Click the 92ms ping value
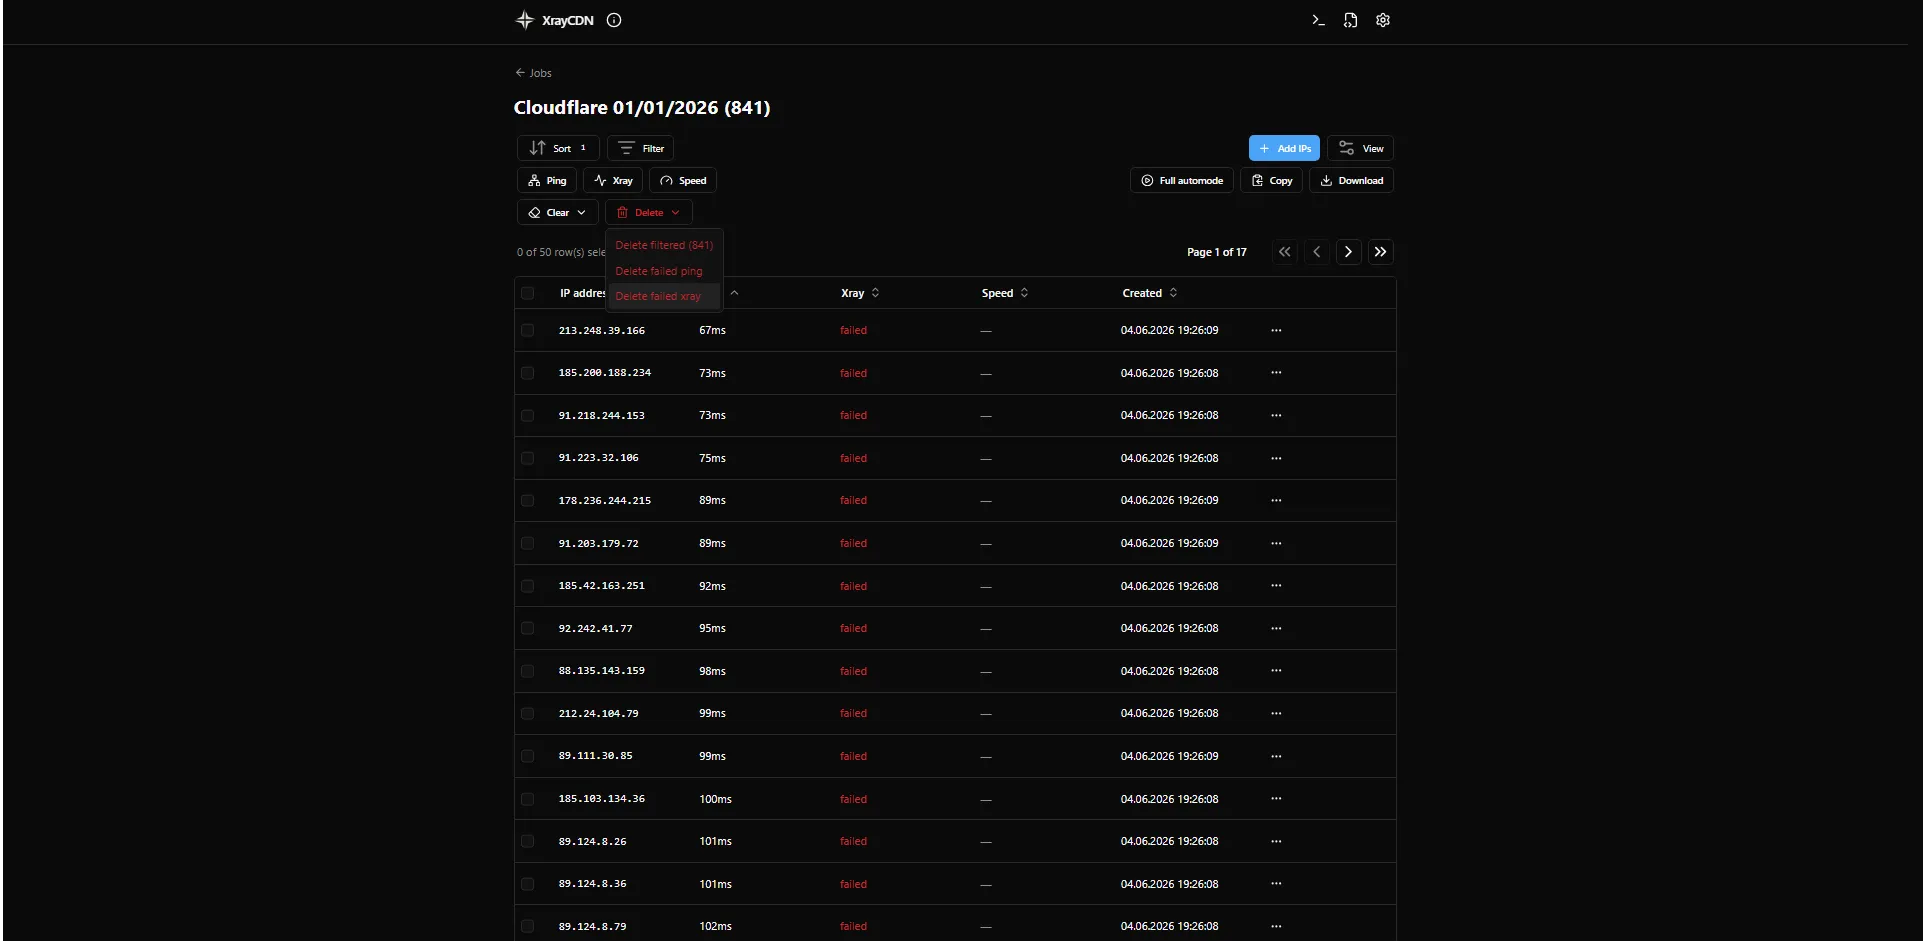Screen dimensions: 1926x948 pyautogui.click(x=712, y=586)
